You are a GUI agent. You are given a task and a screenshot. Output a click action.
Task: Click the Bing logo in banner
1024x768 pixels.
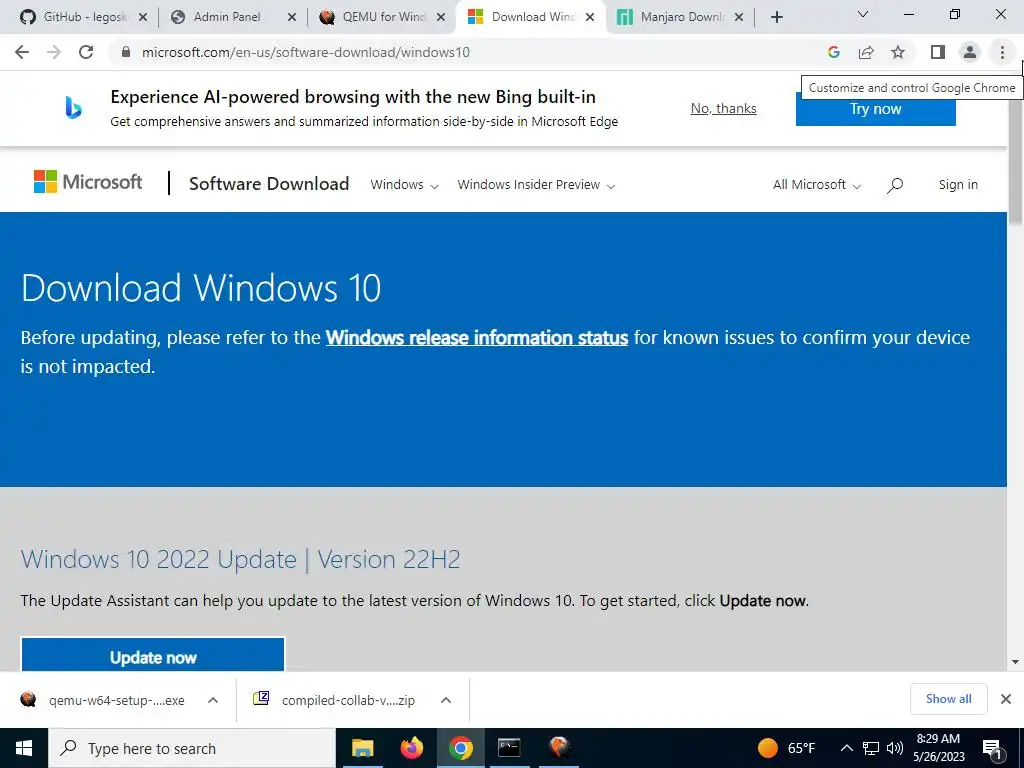[73, 107]
